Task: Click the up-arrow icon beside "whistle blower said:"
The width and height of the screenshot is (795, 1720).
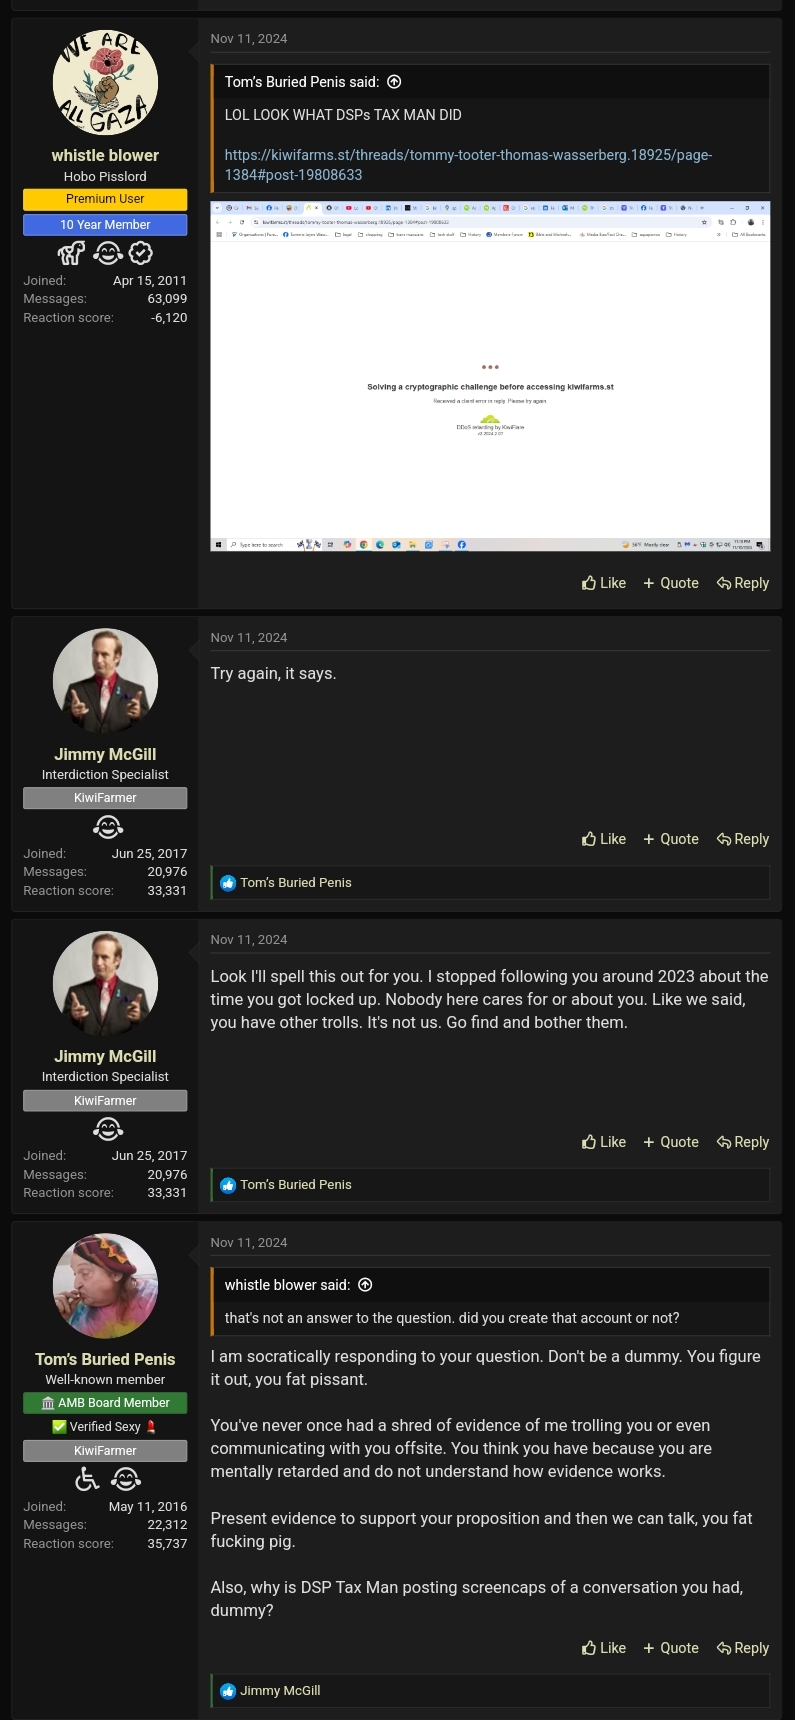Action: pyautogui.click(x=365, y=1285)
